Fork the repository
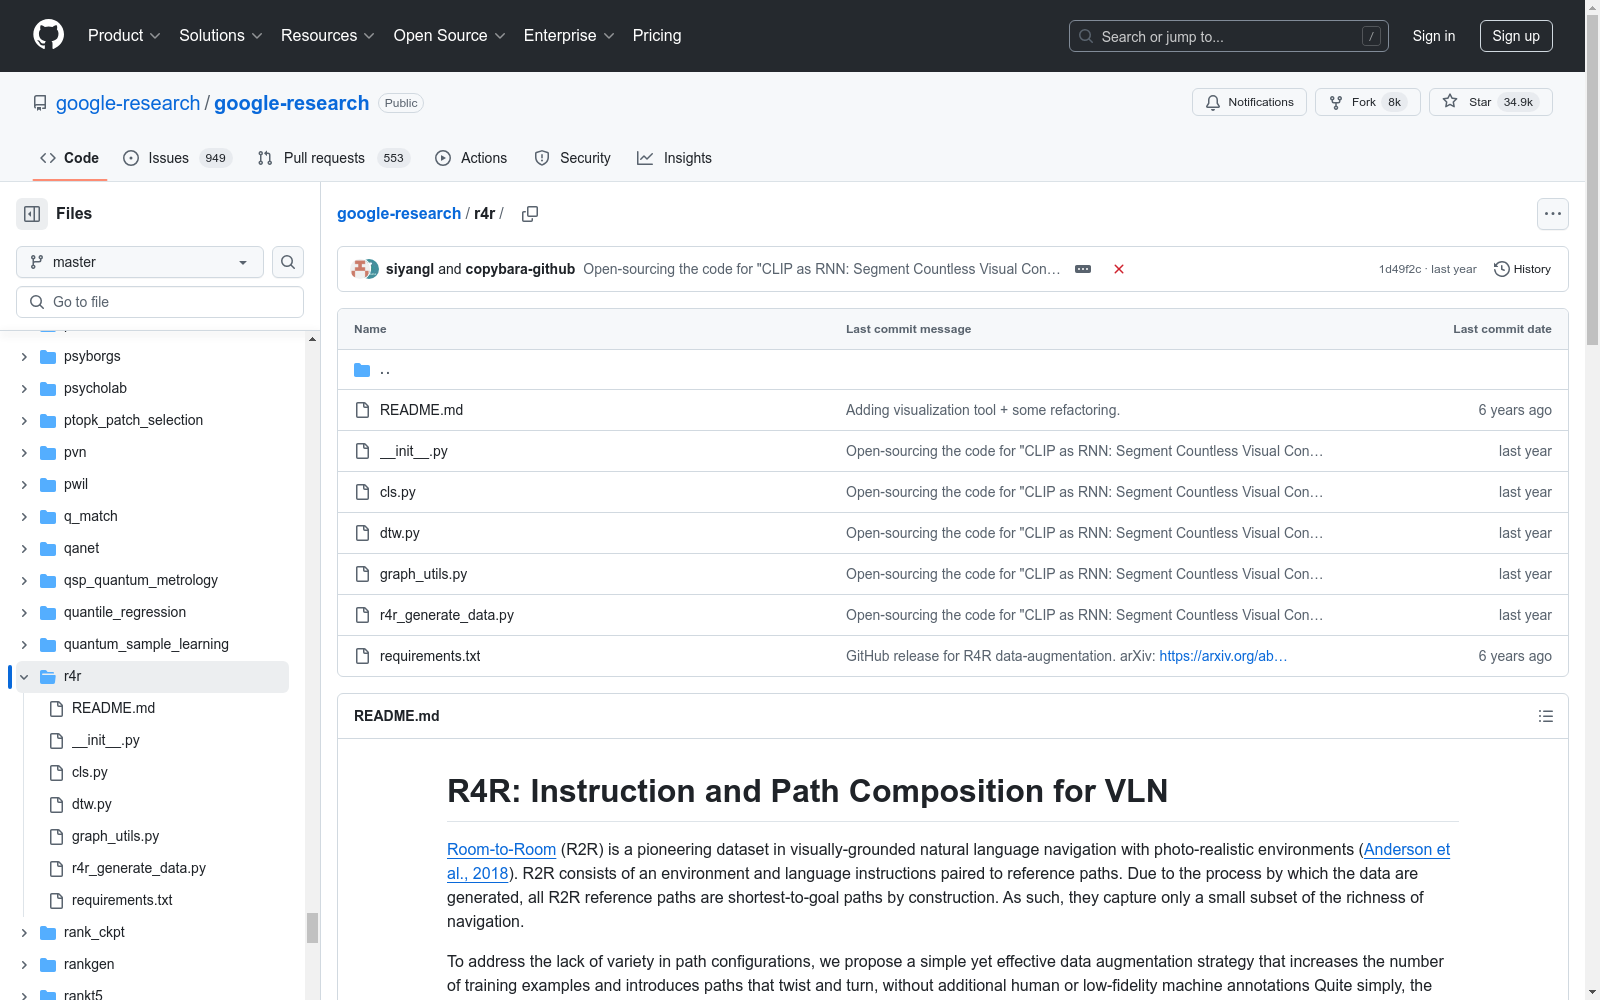Screen dimensions: 1600x1000 (x=1367, y=102)
